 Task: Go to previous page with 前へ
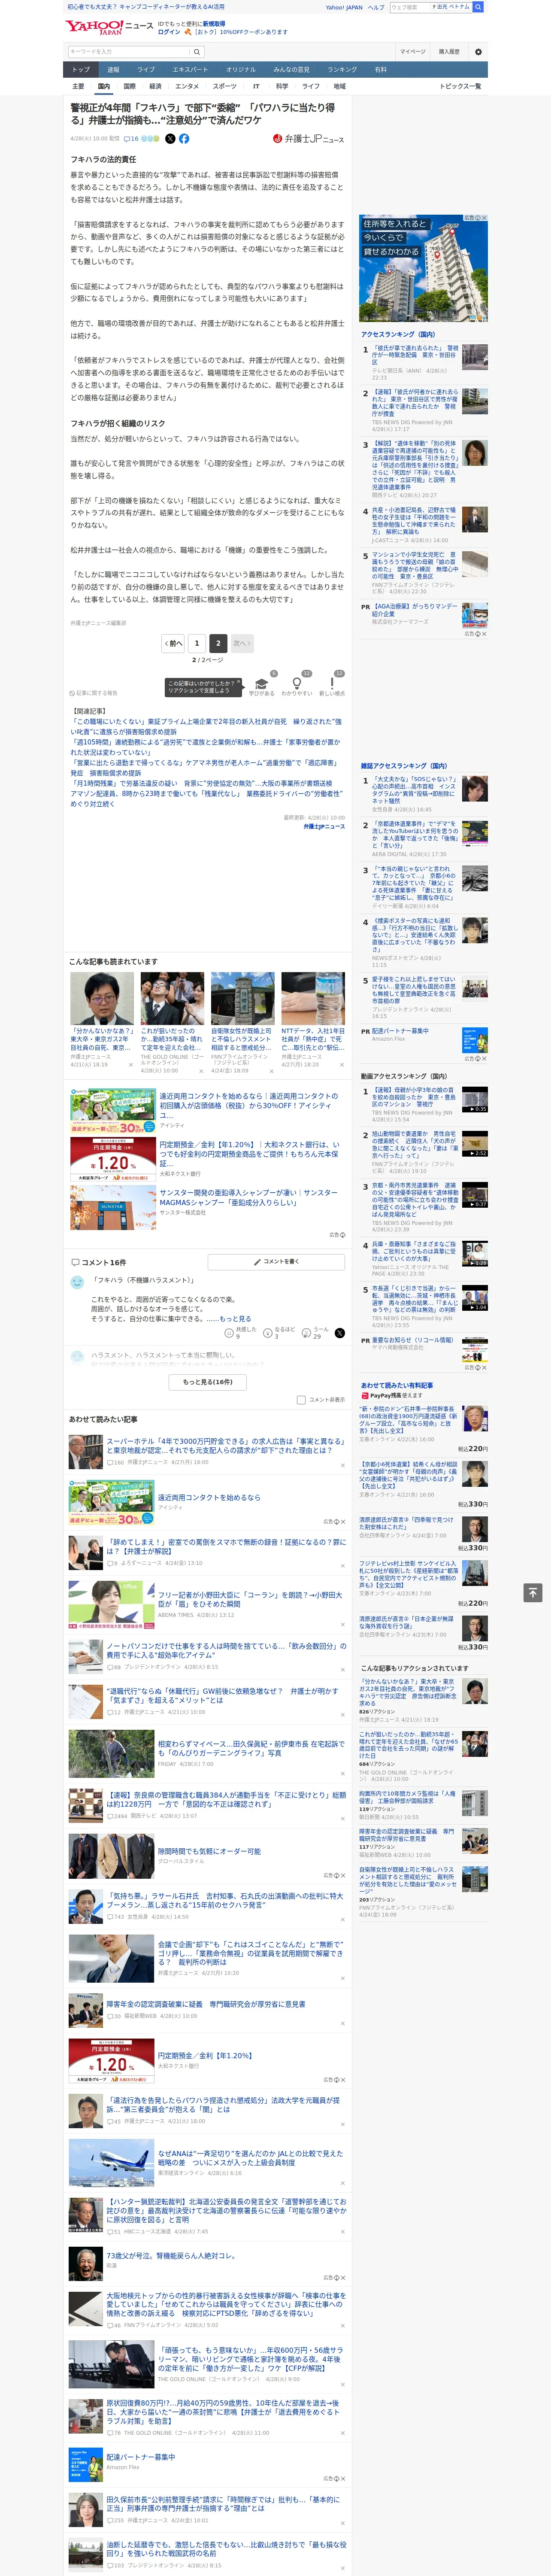(x=173, y=643)
